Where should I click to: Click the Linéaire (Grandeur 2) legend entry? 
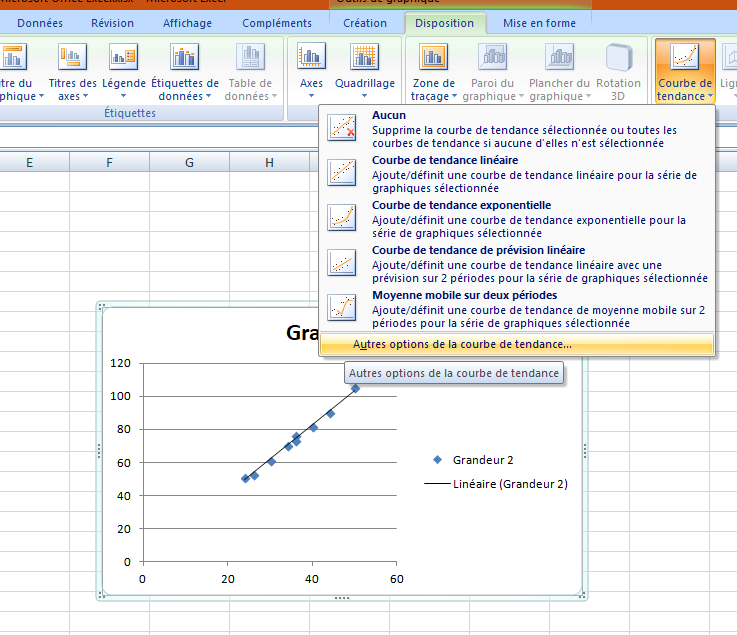tap(496, 484)
